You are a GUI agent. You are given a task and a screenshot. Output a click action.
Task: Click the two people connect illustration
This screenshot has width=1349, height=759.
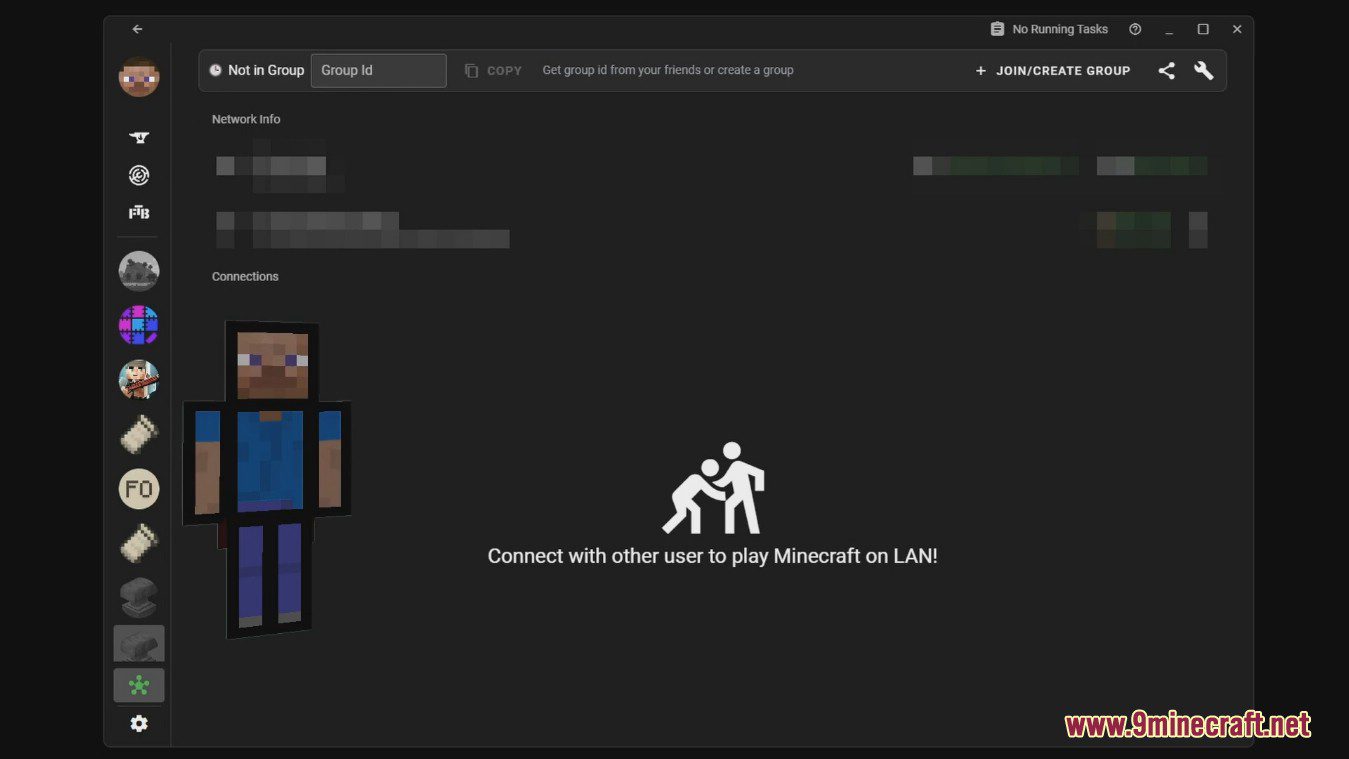coord(713,488)
